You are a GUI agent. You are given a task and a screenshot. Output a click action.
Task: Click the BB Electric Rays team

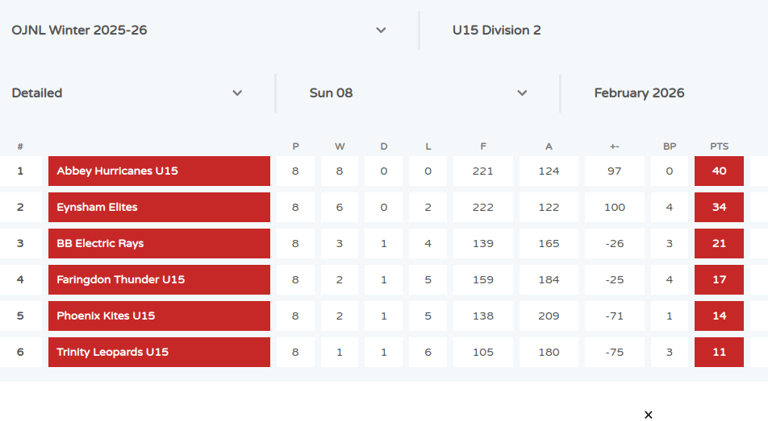tap(159, 243)
